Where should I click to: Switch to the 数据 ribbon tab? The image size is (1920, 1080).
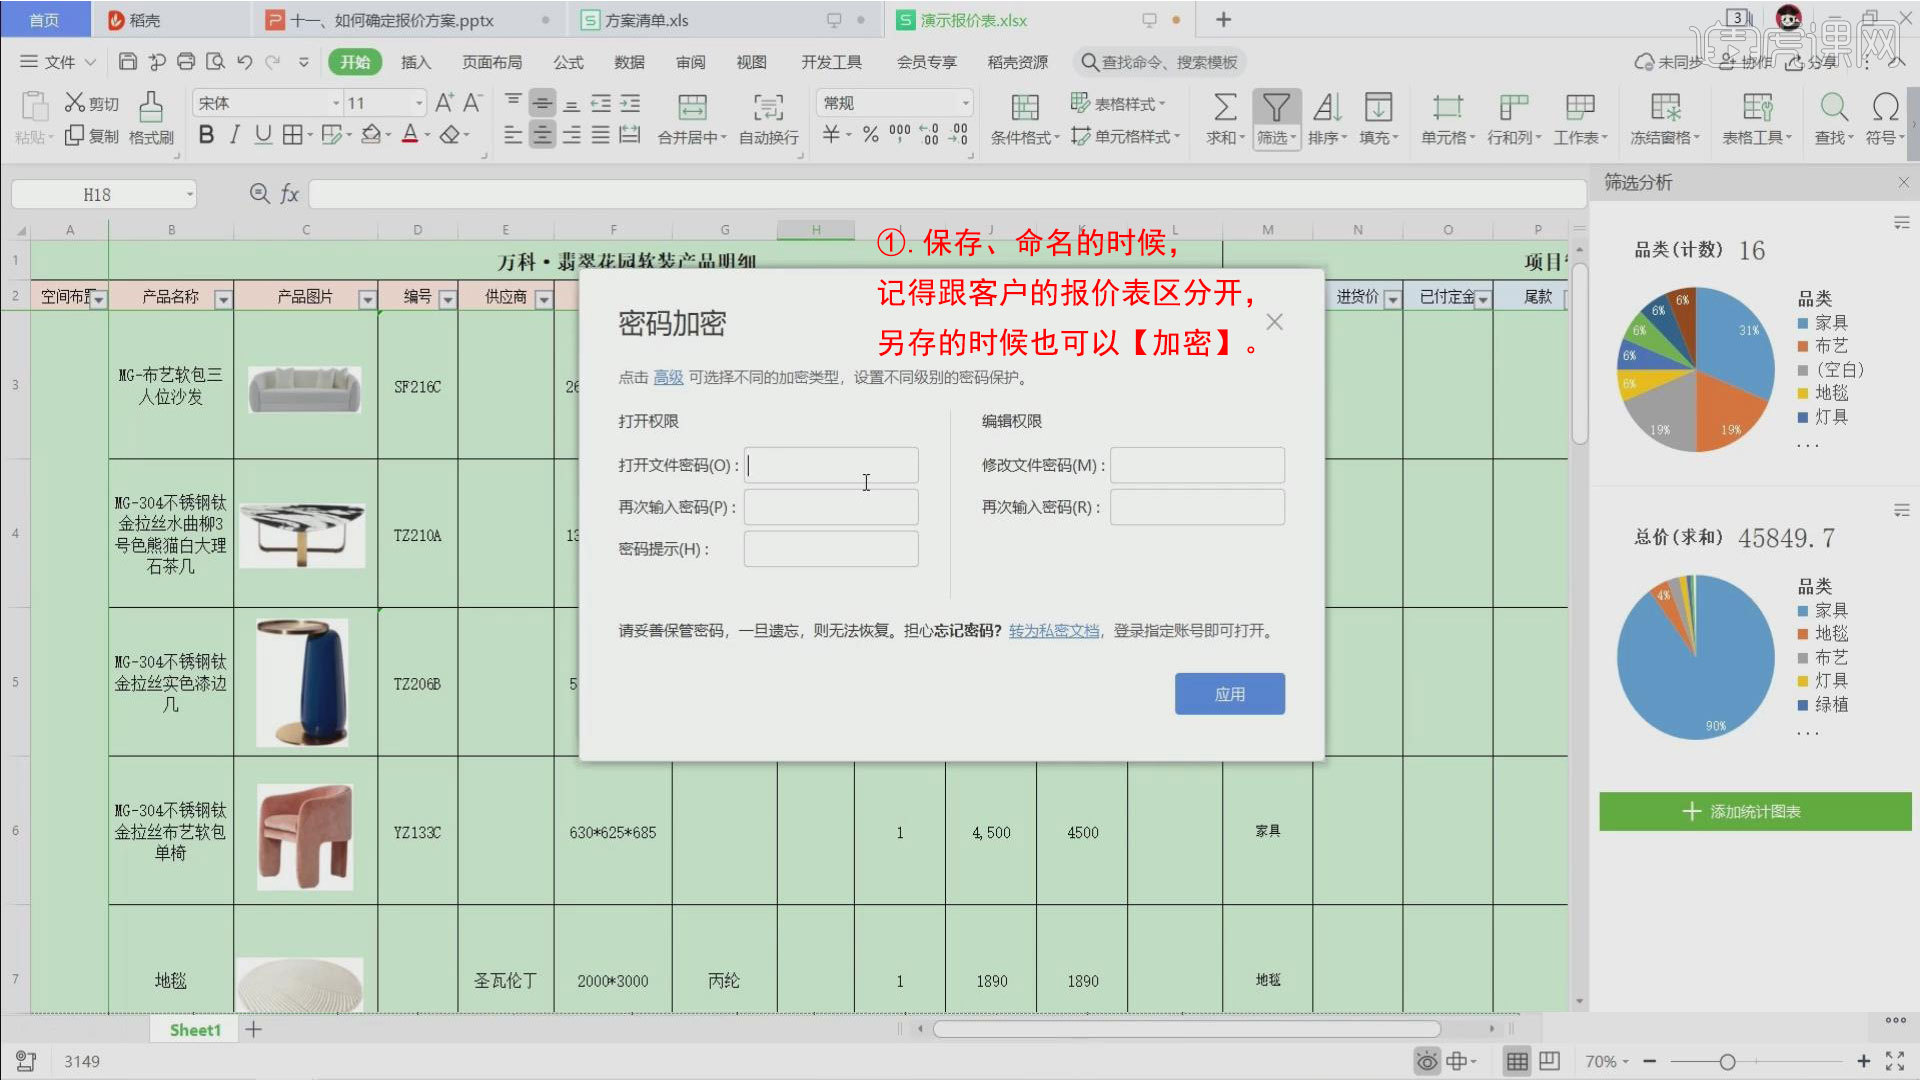pos(629,62)
